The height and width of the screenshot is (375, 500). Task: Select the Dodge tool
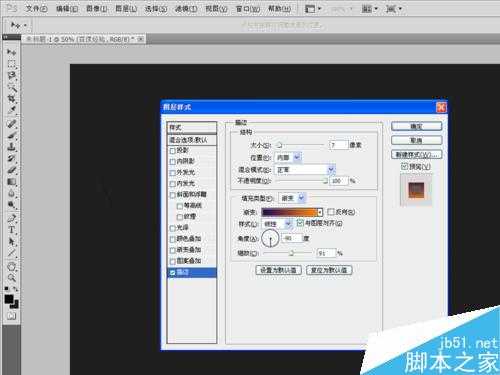(11, 205)
